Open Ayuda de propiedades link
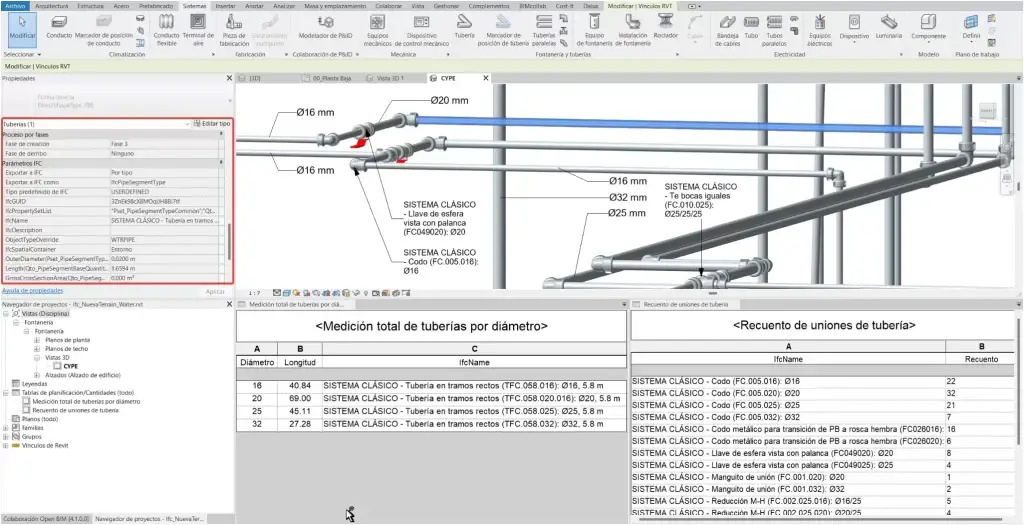Viewport: 1024px width, 525px height. pyautogui.click(x=33, y=291)
